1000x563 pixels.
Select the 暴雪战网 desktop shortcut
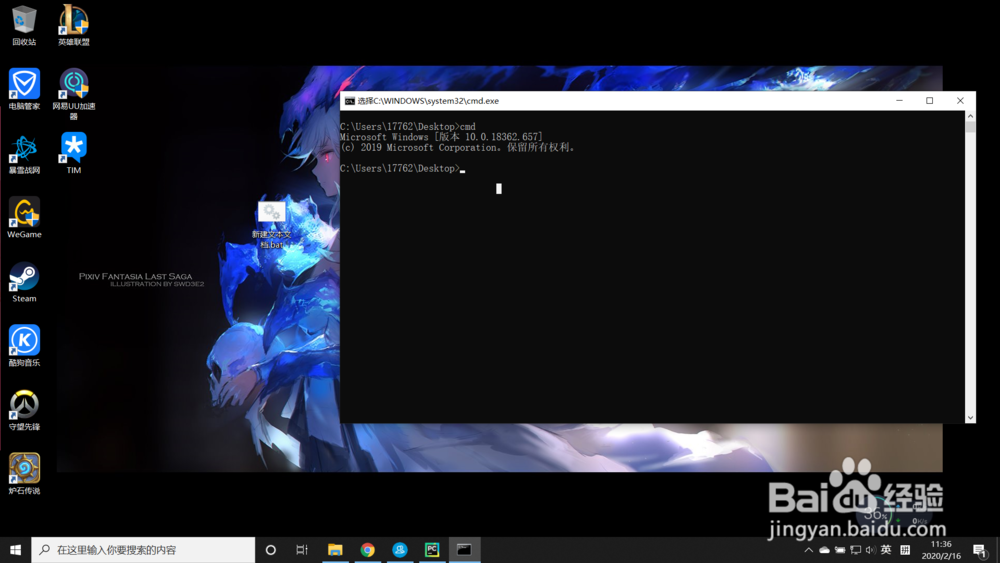tap(24, 154)
